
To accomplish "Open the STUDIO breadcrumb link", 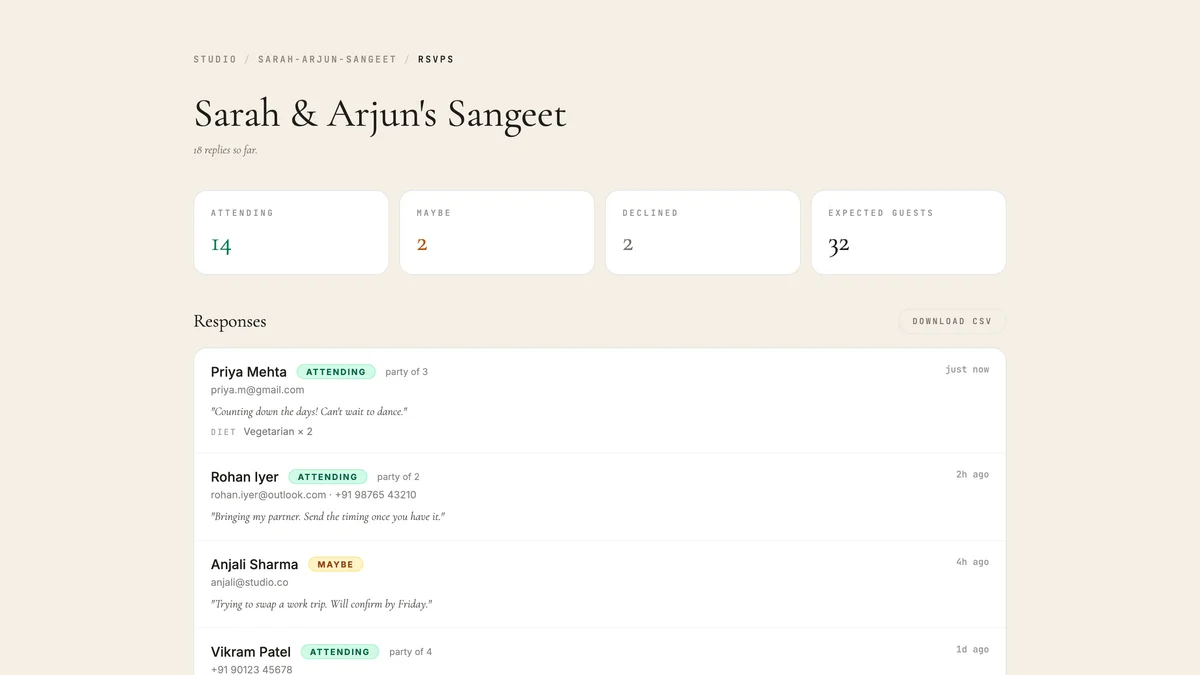I will pos(215,59).
